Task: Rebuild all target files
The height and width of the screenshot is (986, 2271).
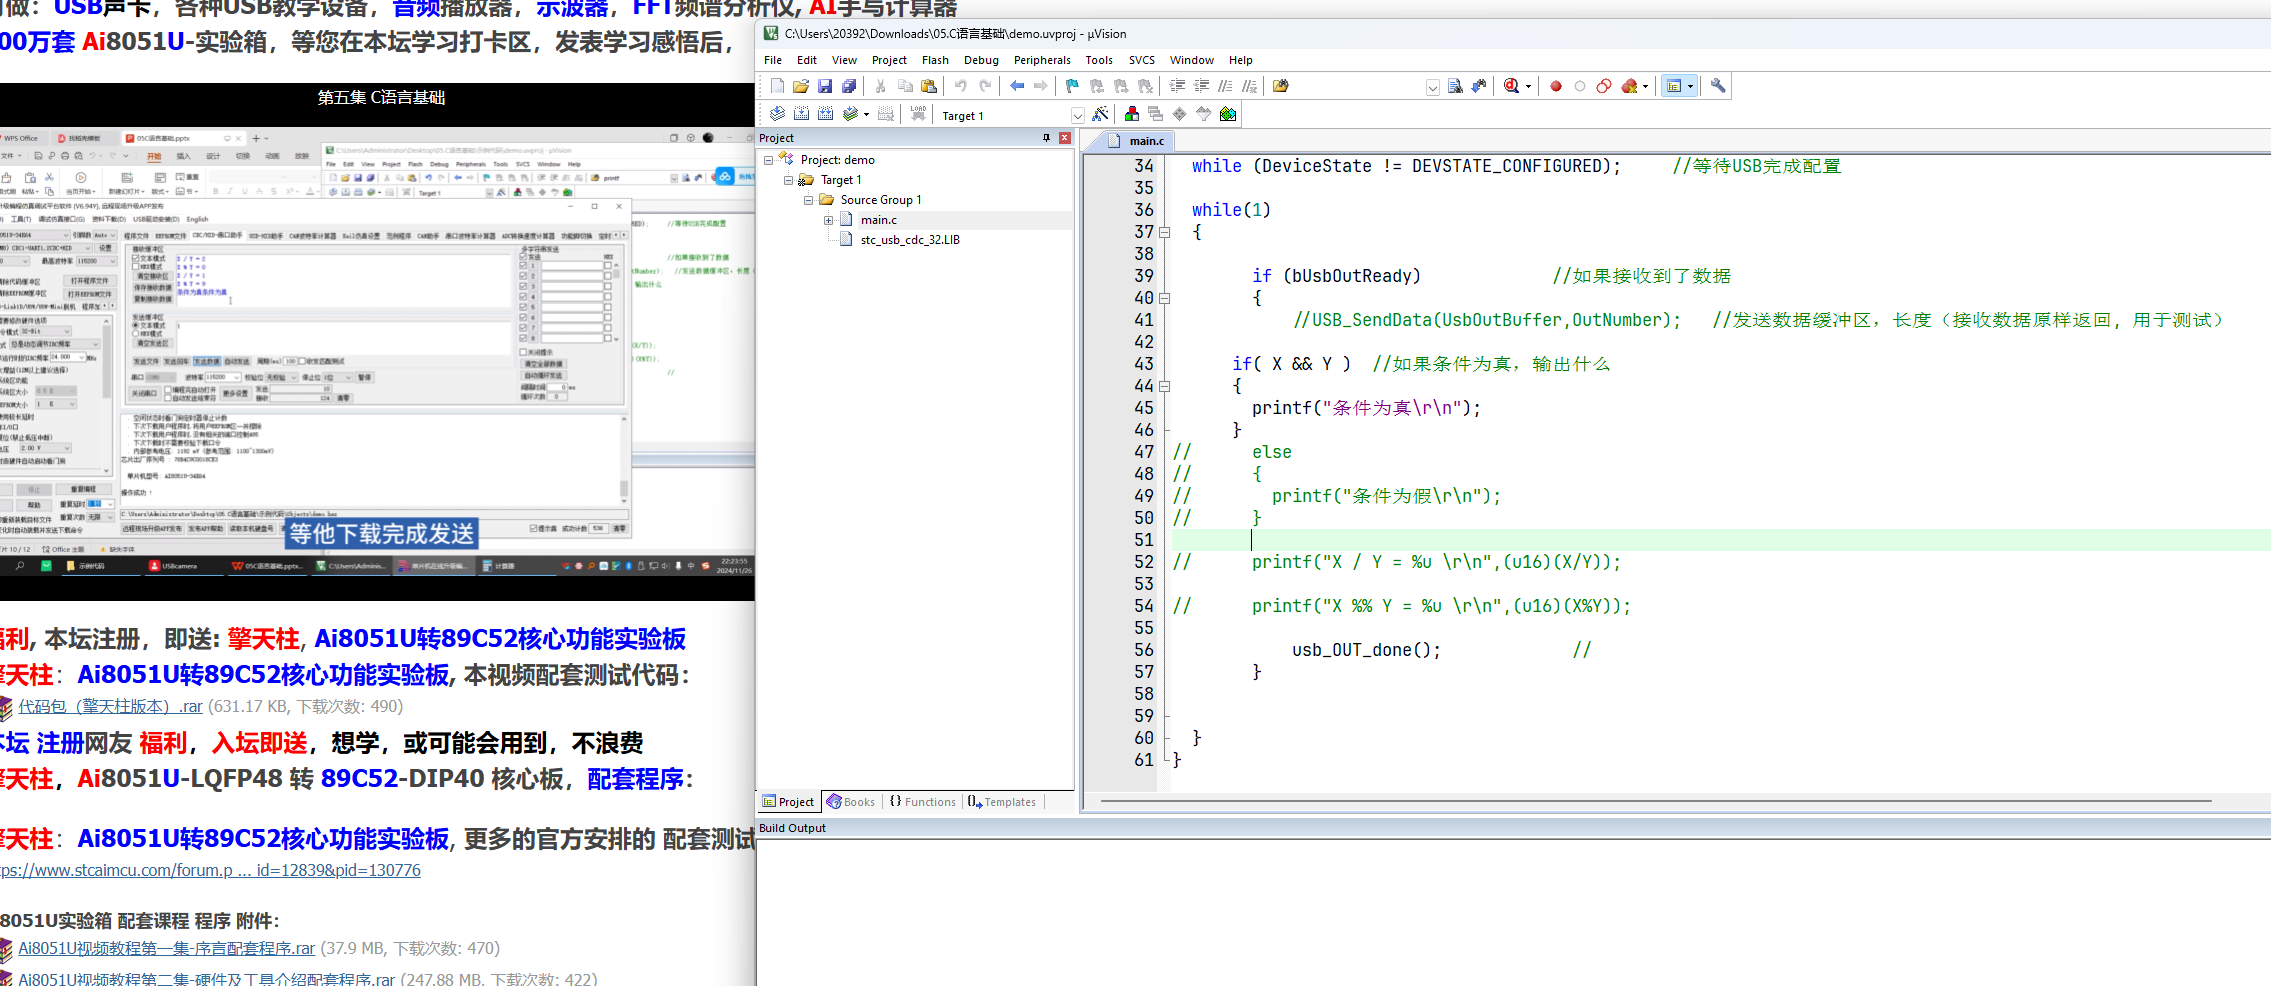Action: [x=825, y=114]
